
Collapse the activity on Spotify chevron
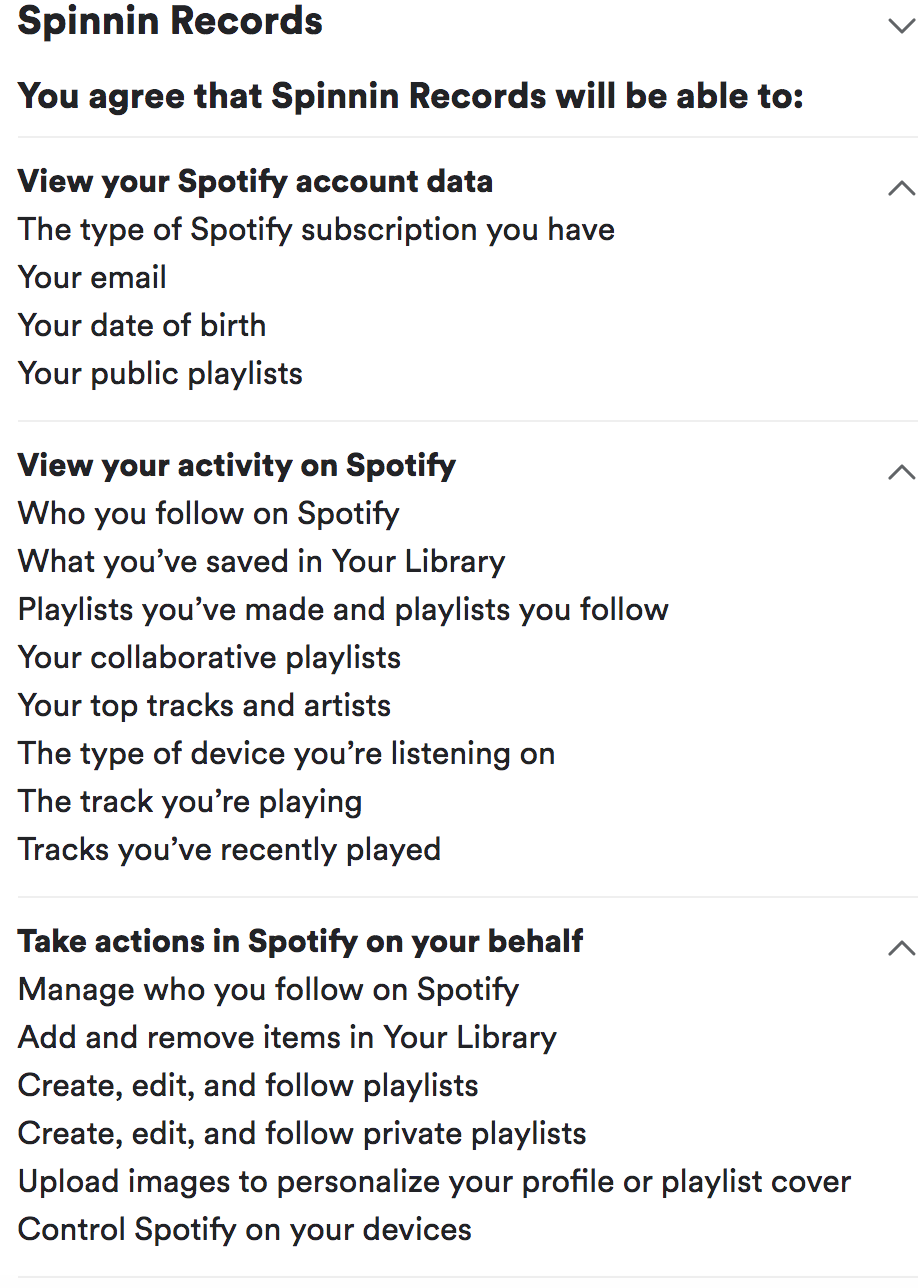tap(901, 471)
